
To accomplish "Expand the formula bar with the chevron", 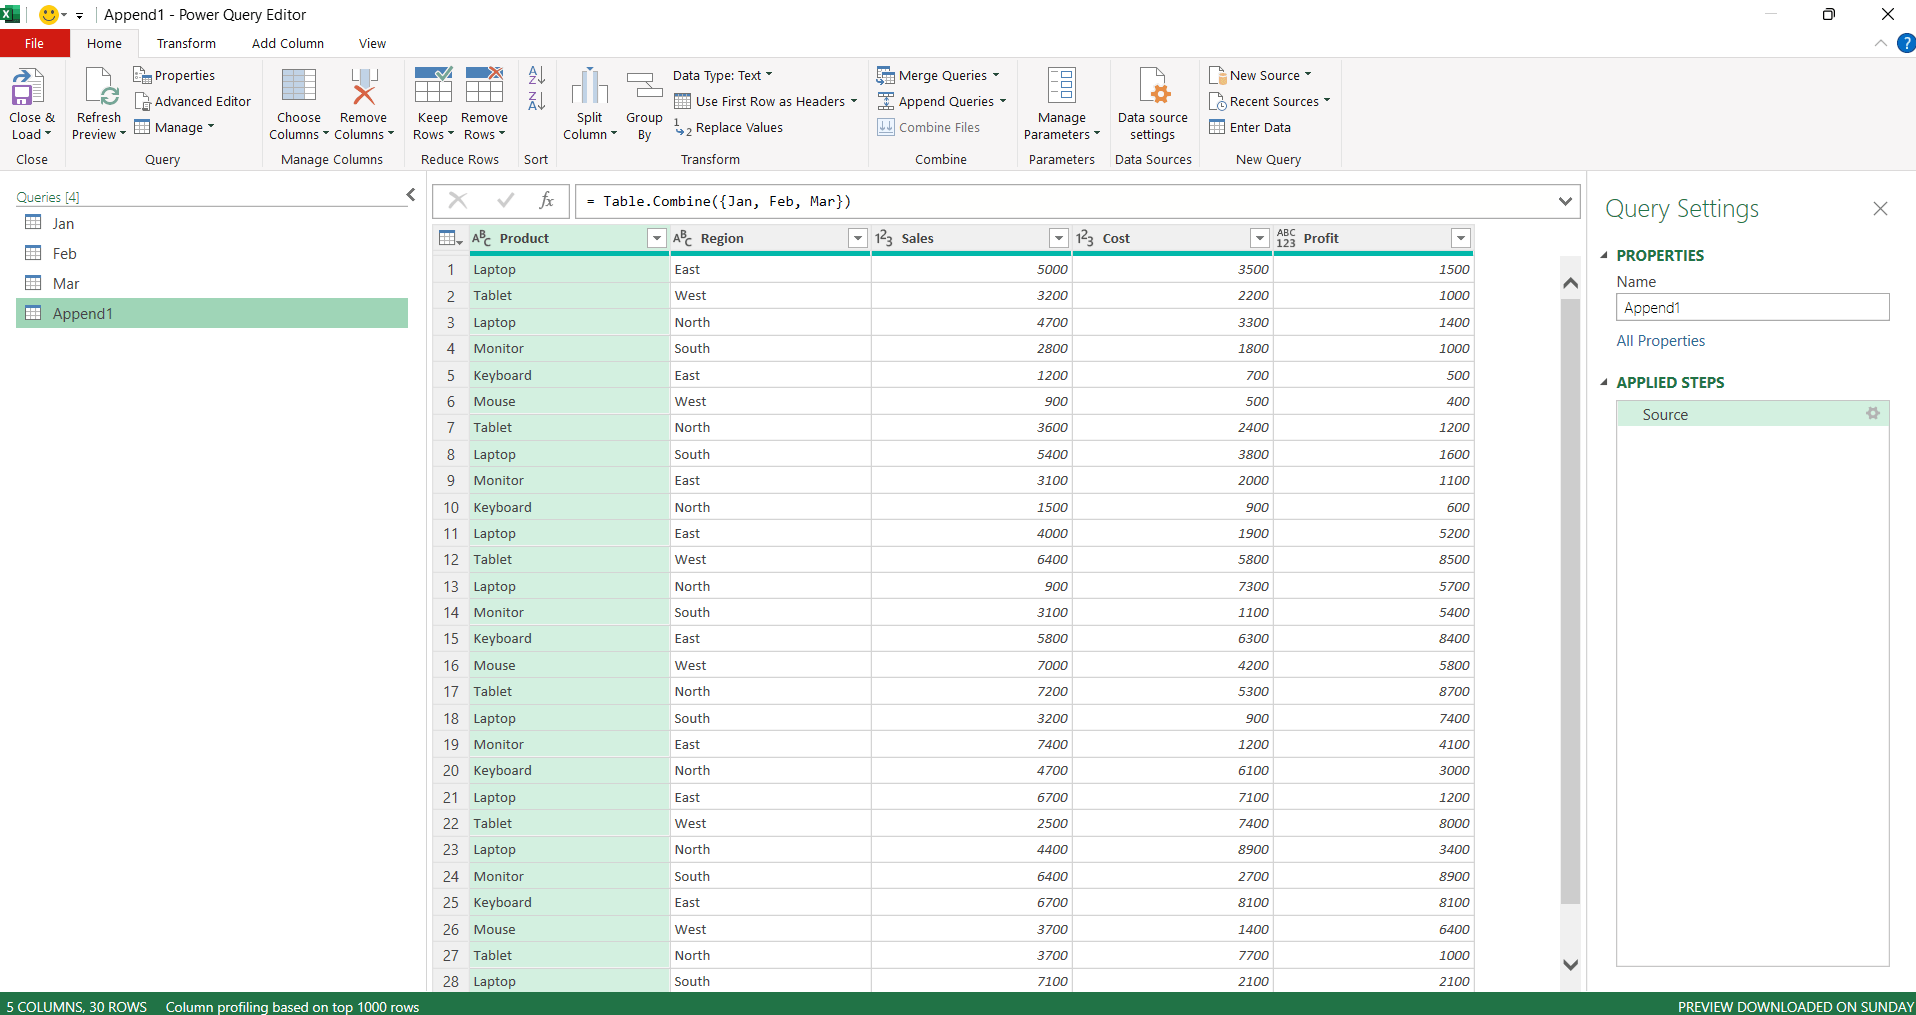I will pyautogui.click(x=1565, y=201).
